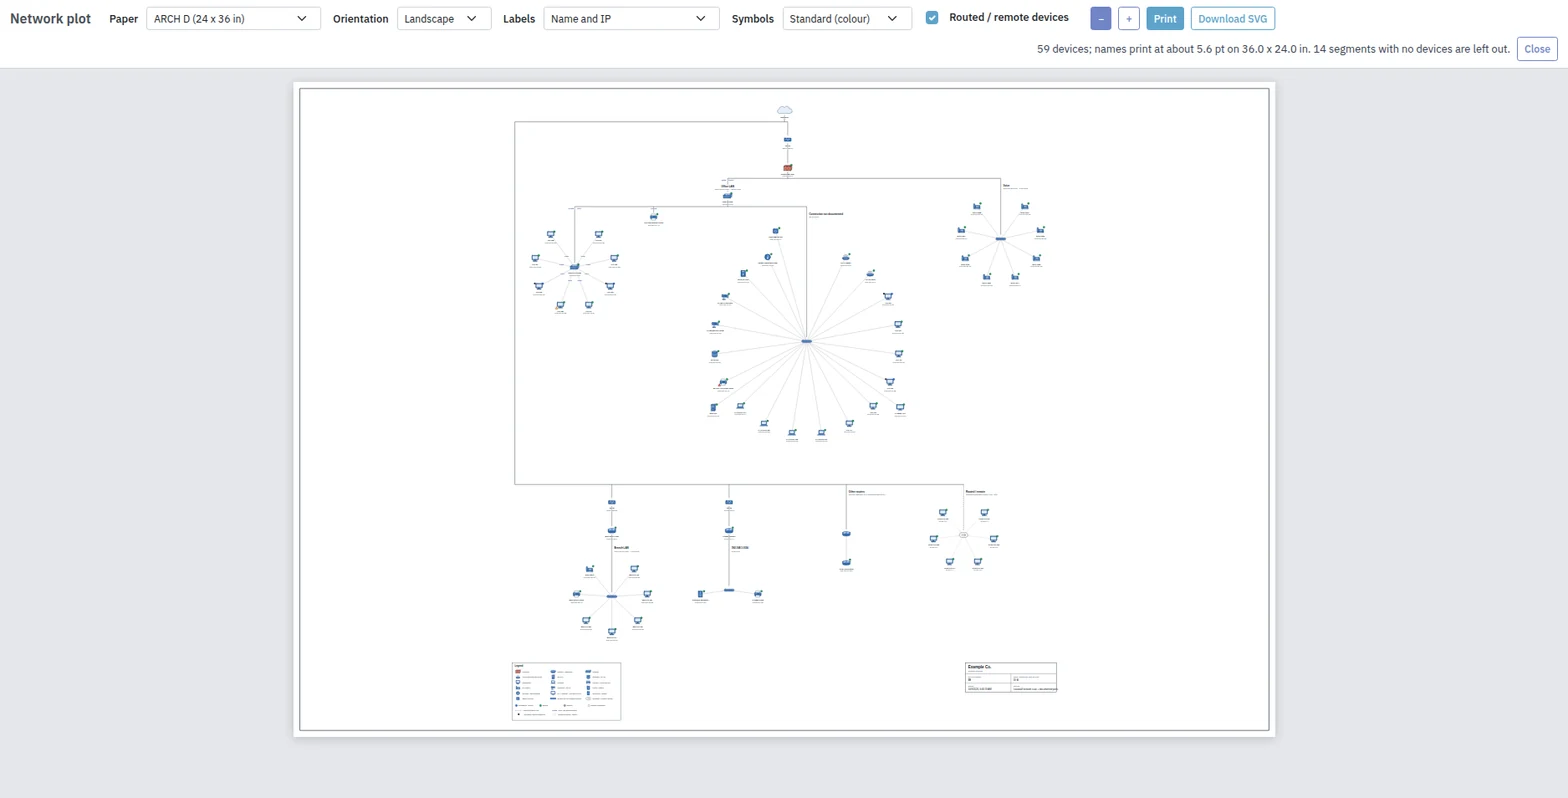Viewport: 1568px width, 798px height.
Task: Open the Labels dropdown
Action: (x=632, y=19)
